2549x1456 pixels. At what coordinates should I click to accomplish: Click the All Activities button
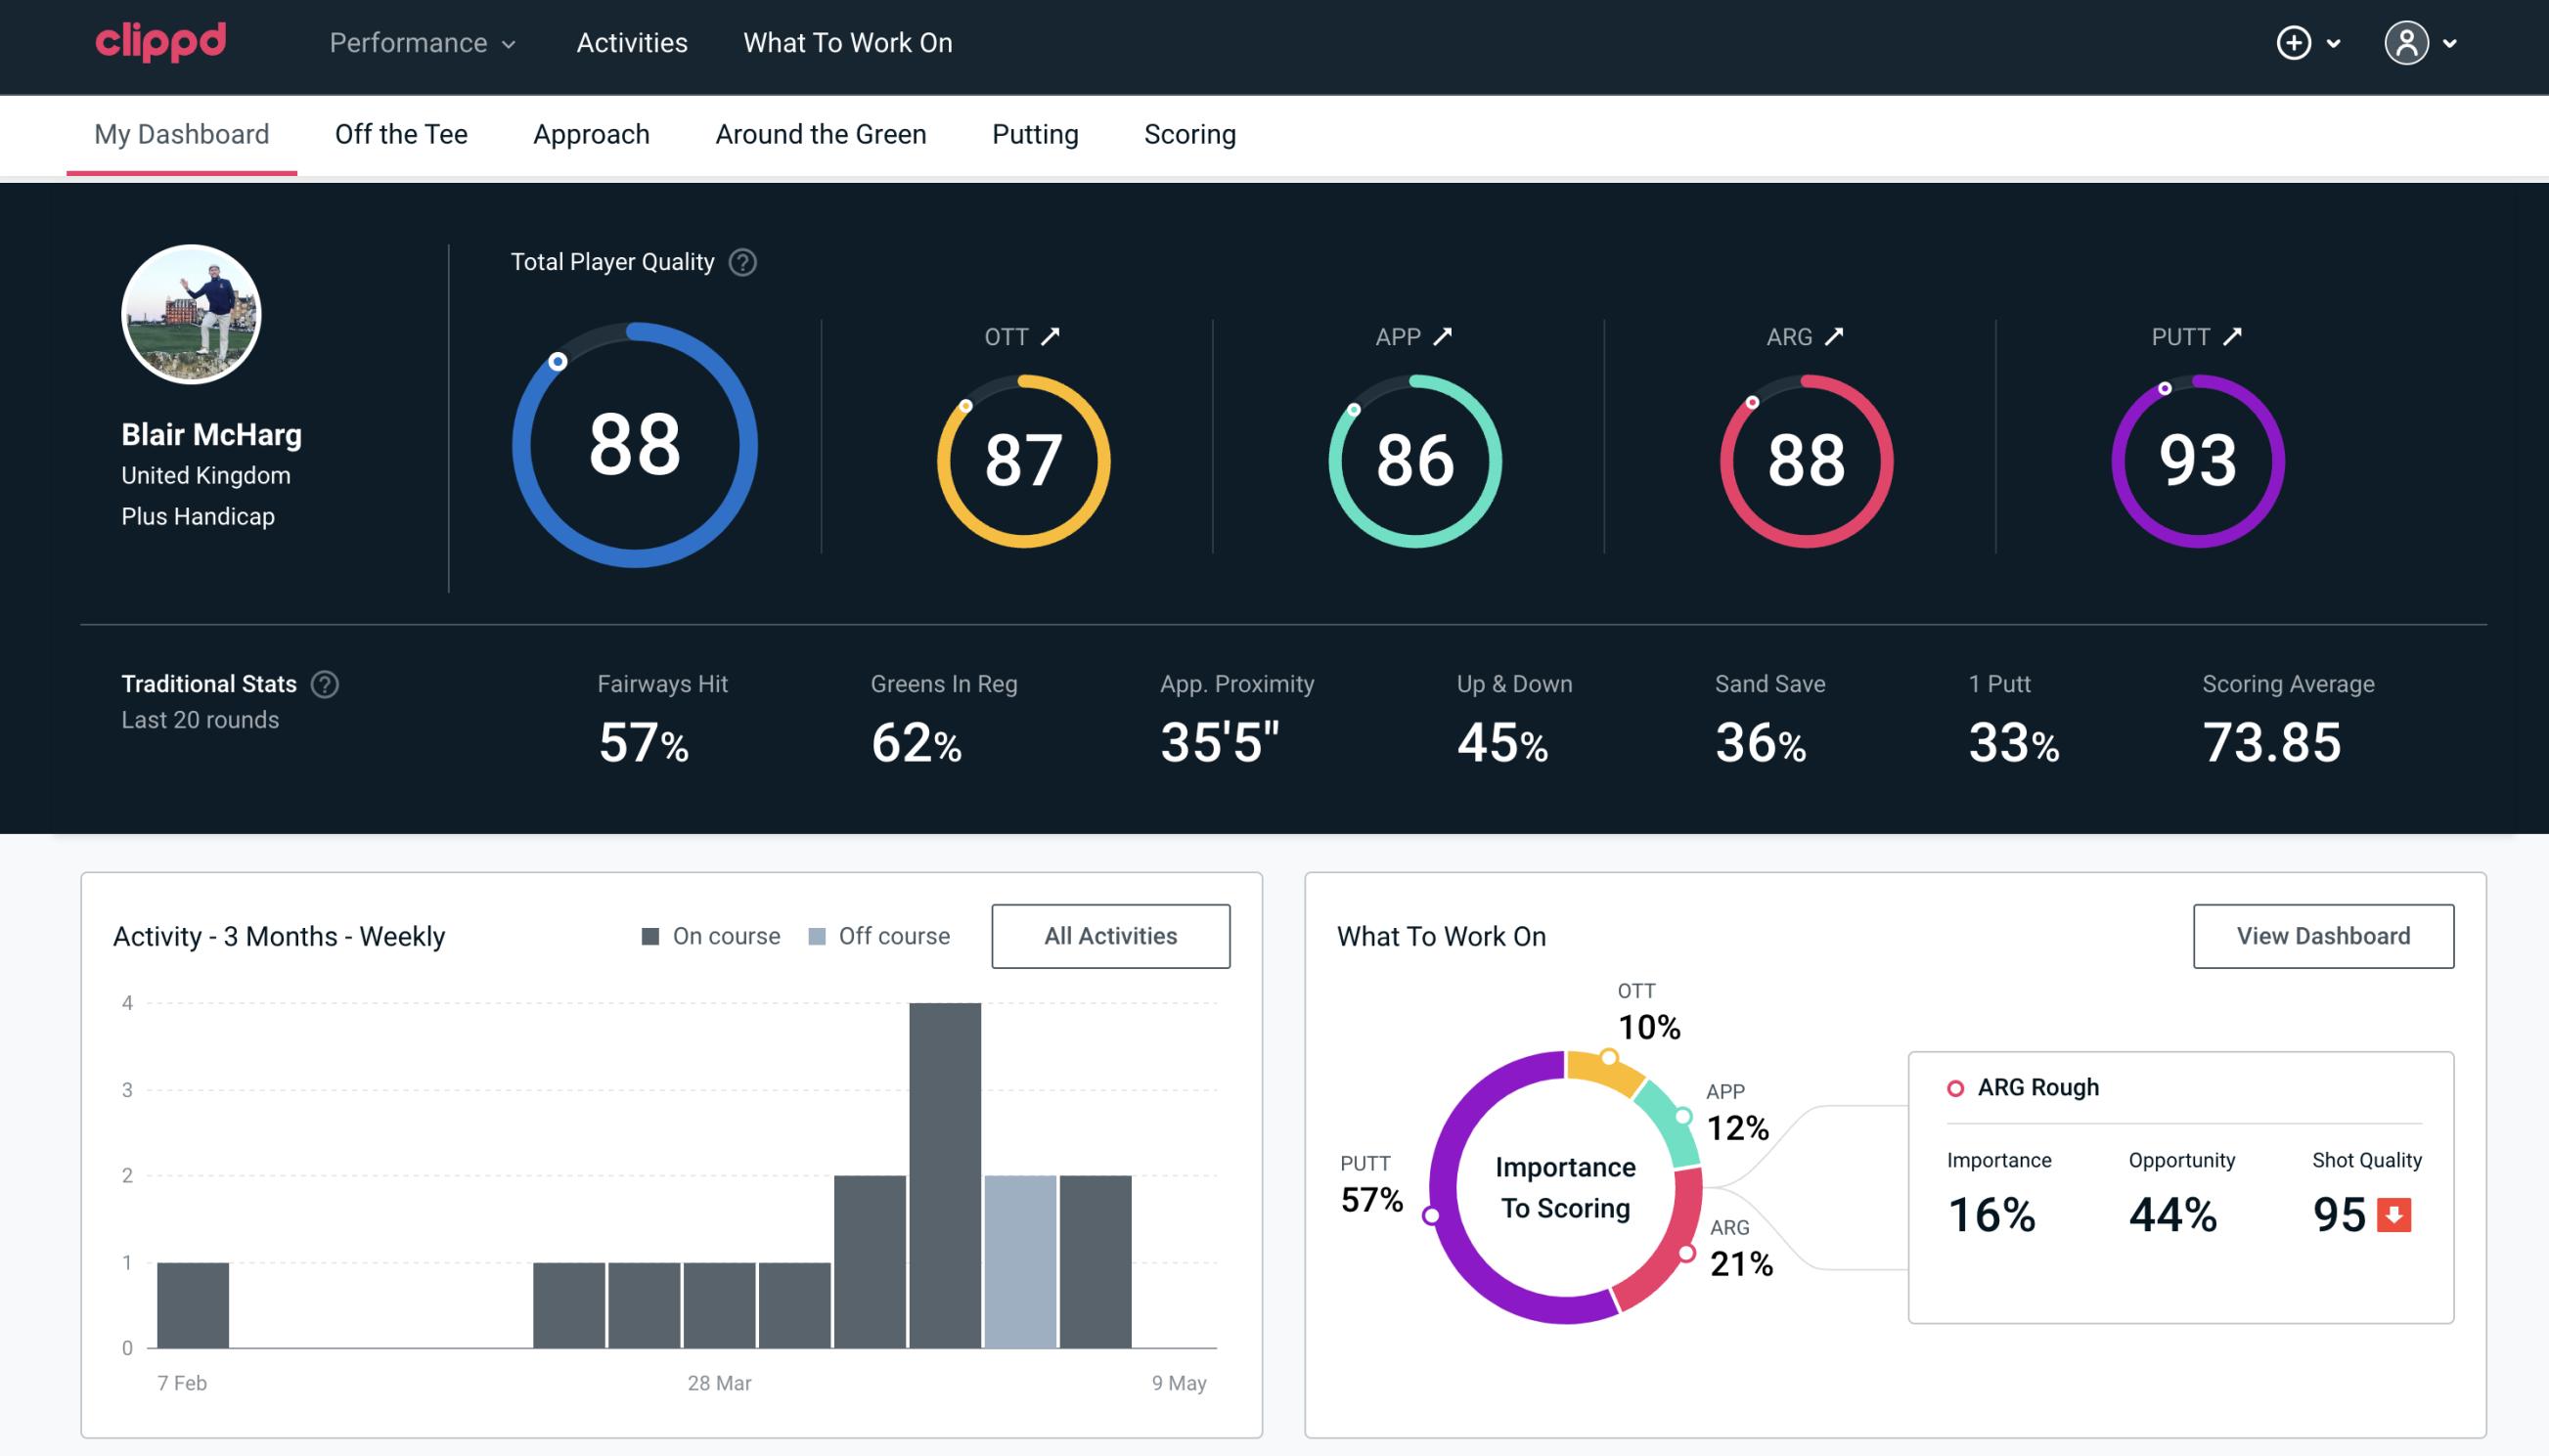[x=1110, y=936]
